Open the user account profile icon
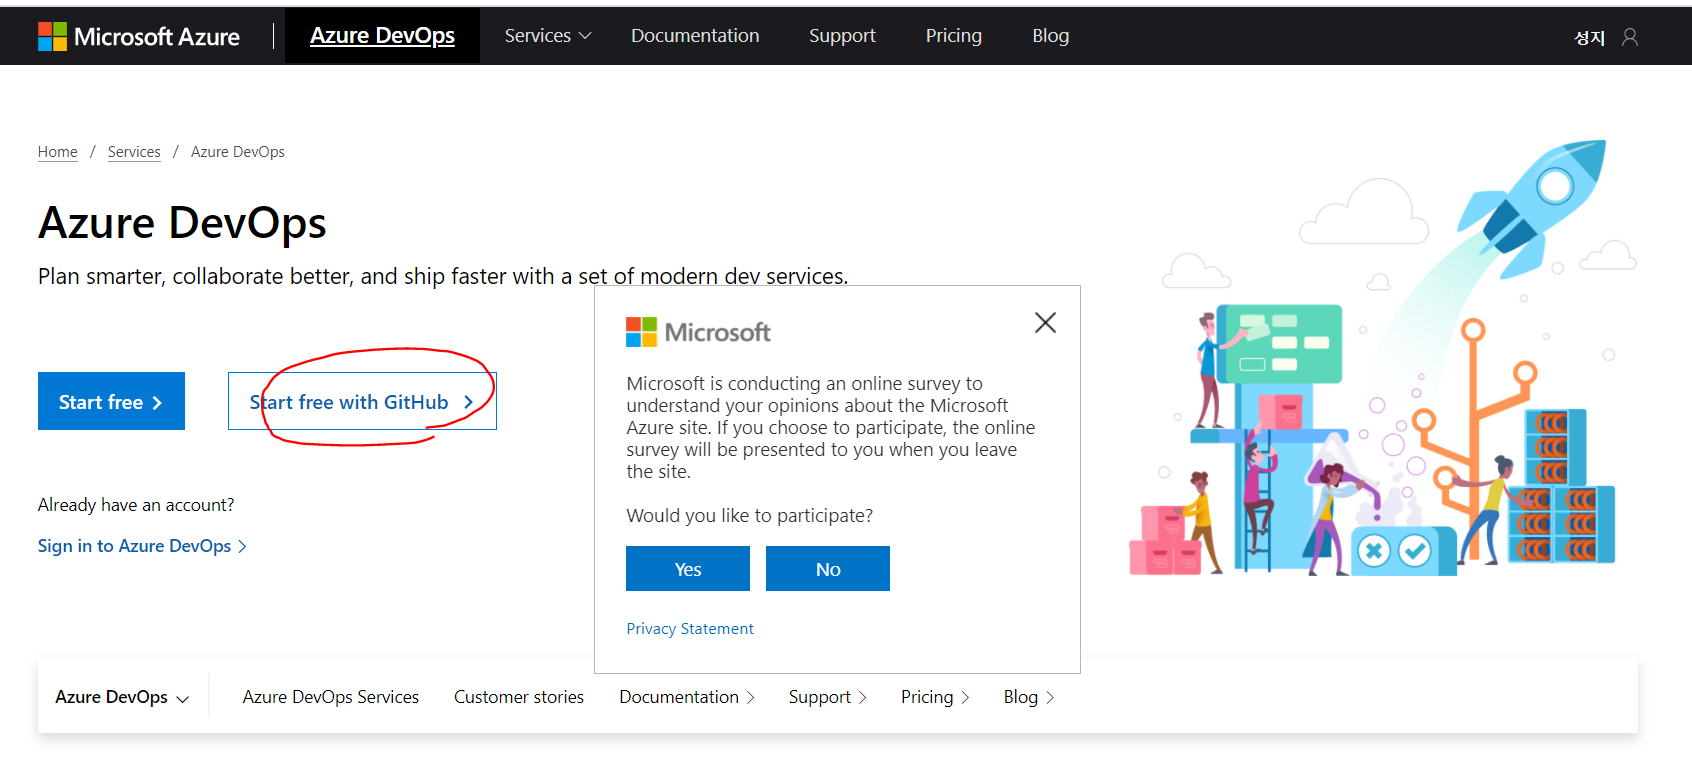The image size is (1692, 770). coord(1630,37)
